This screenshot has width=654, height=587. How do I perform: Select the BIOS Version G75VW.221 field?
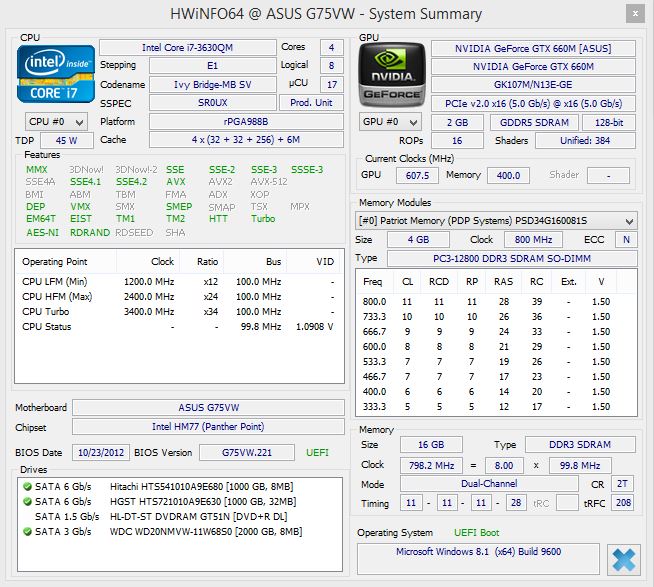(x=248, y=452)
